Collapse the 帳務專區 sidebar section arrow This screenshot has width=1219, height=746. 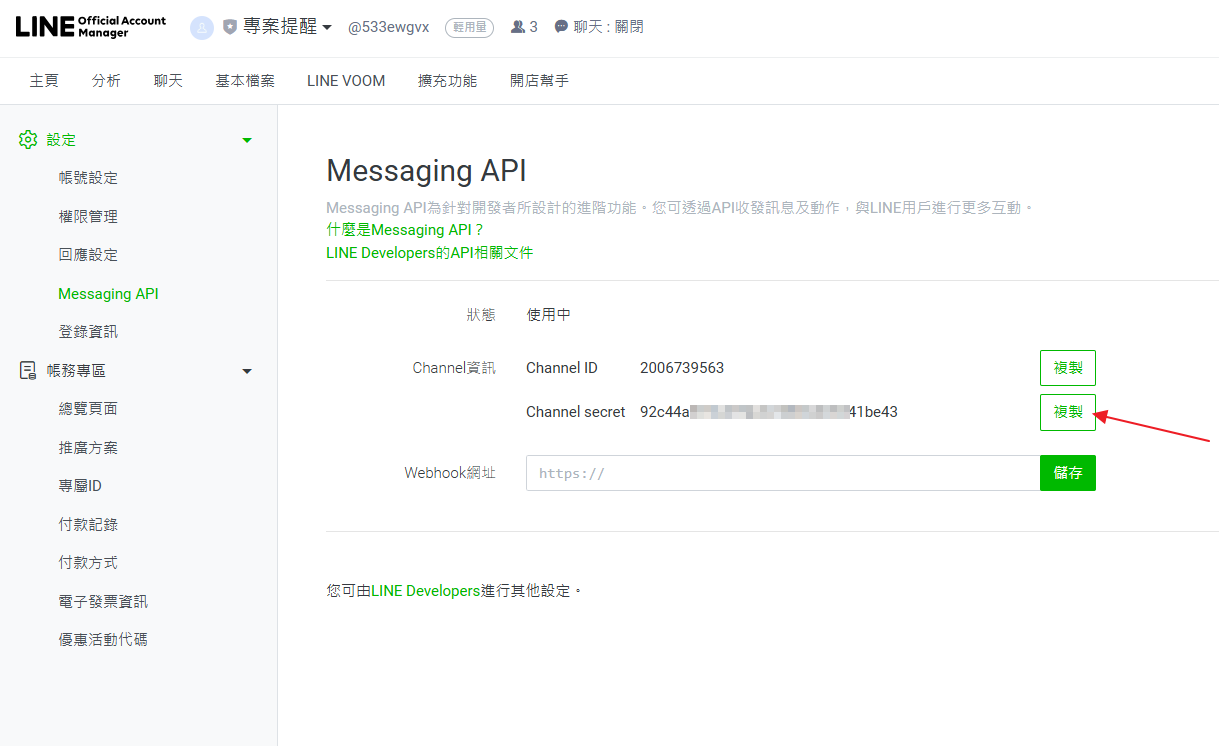point(247,371)
